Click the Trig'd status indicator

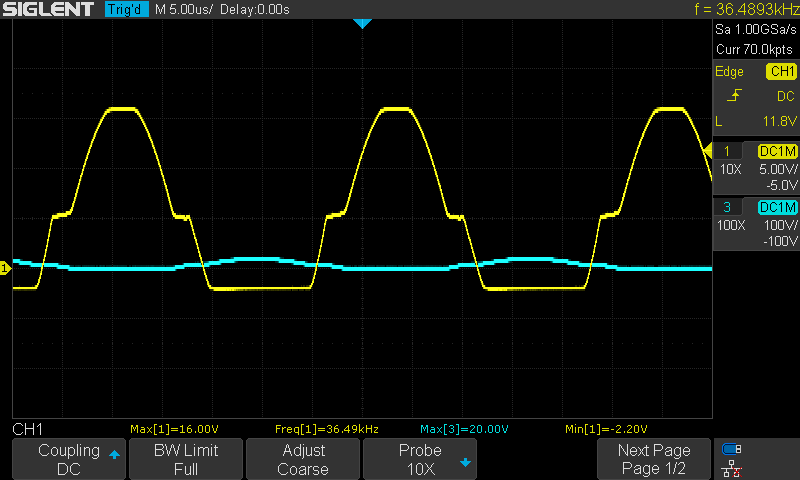pos(126,9)
